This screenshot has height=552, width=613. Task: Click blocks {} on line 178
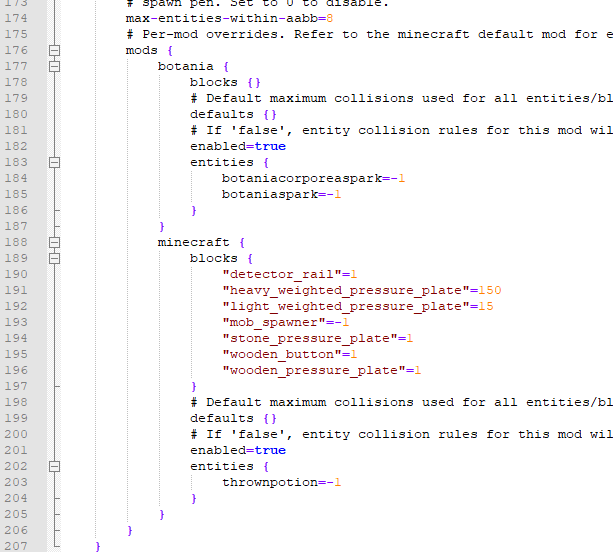225,82
